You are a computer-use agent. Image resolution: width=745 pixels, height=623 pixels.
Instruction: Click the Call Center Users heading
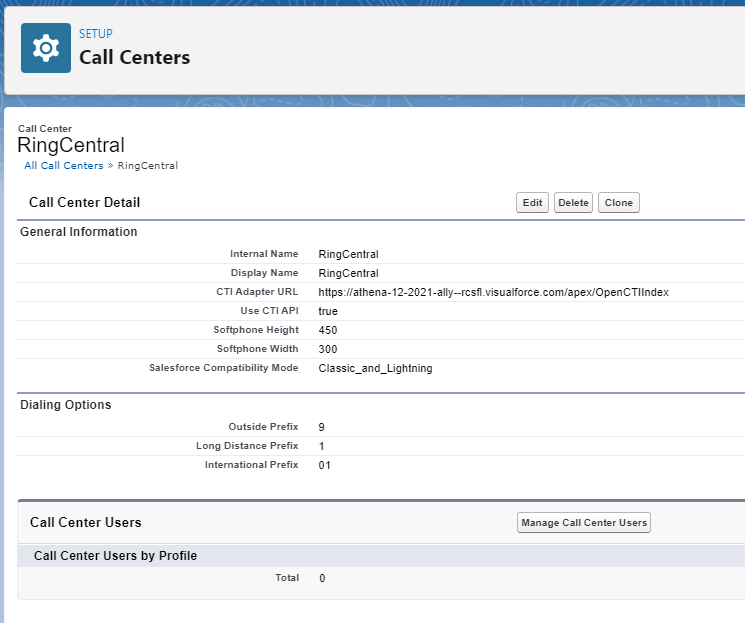pos(86,523)
